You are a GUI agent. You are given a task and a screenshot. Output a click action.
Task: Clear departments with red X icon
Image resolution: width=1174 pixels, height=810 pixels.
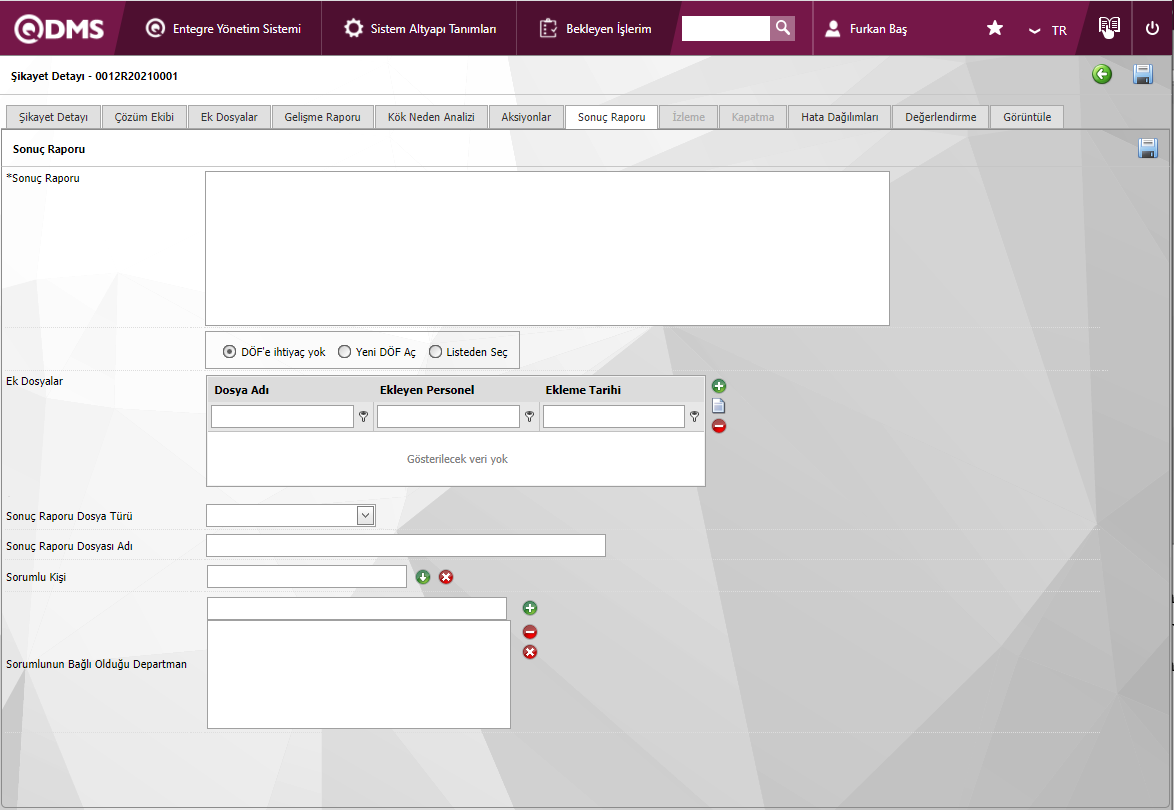pos(530,653)
